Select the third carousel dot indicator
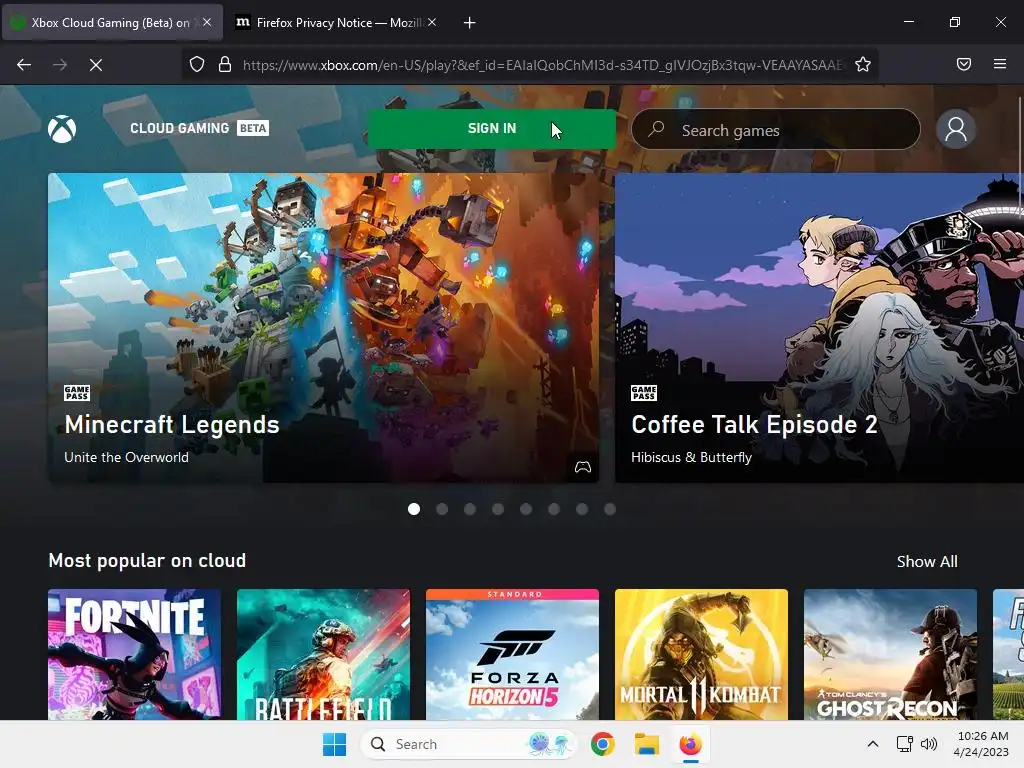This screenshot has width=1024, height=768. [470, 509]
